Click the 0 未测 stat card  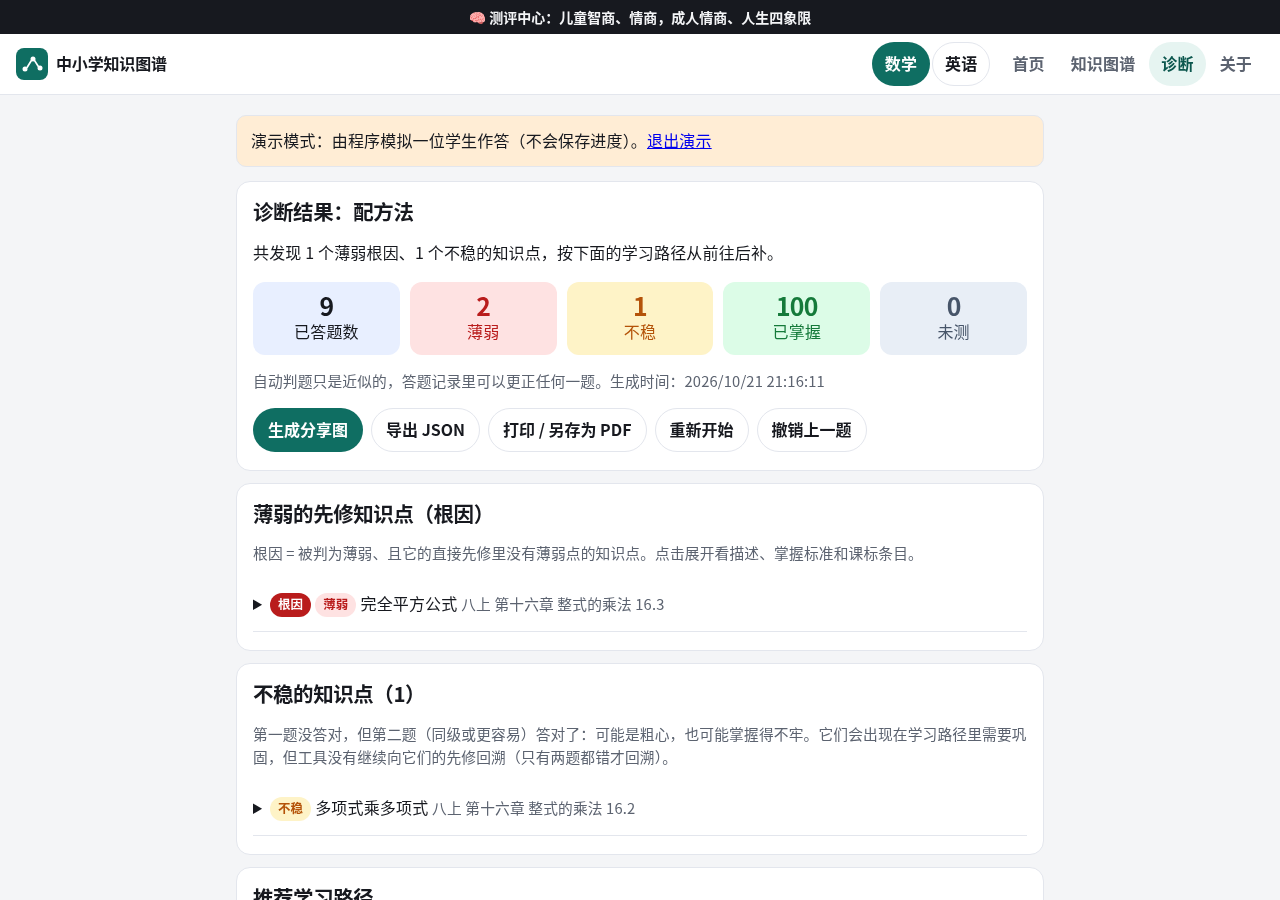[x=953, y=318]
